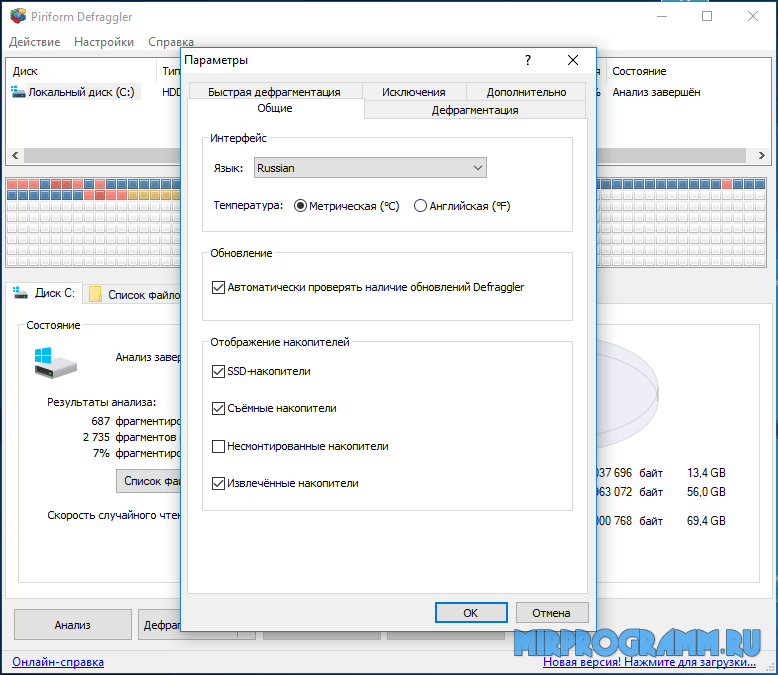The image size is (778, 675).
Task: Switch to Быстрая дефрагментация tab
Action: click(x=274, y=92)
